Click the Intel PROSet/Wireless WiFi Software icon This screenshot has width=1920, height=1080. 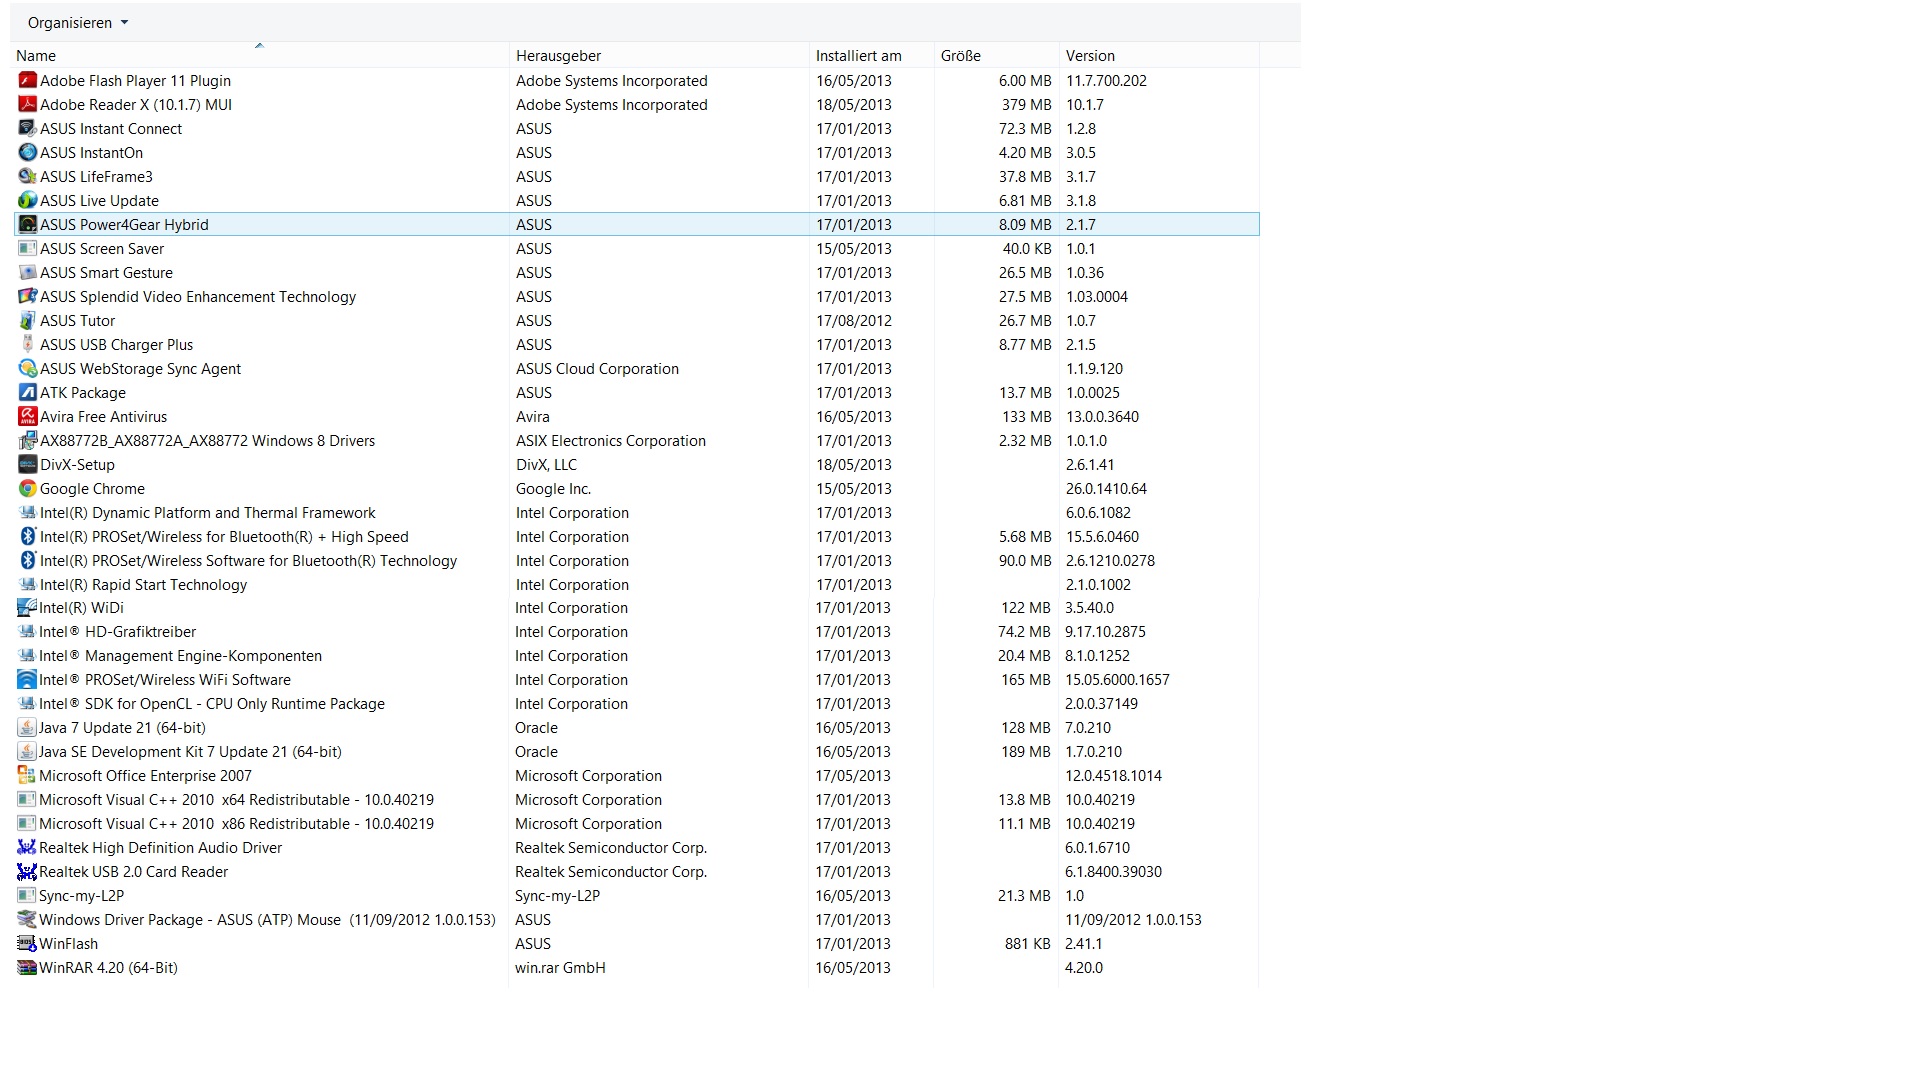(27, 679)
